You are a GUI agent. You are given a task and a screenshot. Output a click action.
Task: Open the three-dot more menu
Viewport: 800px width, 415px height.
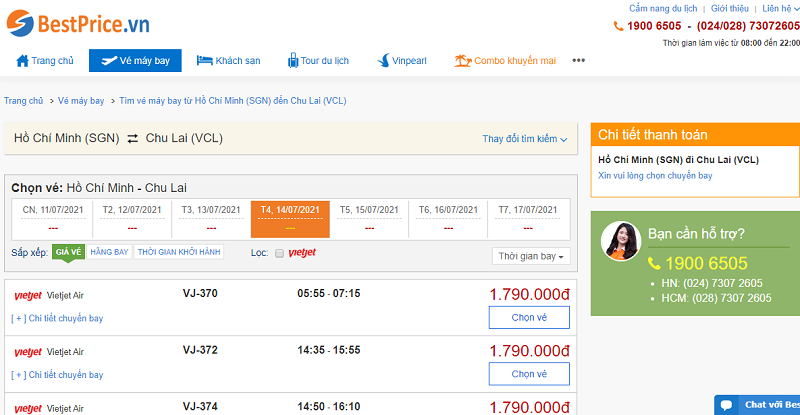coord(579,60)
